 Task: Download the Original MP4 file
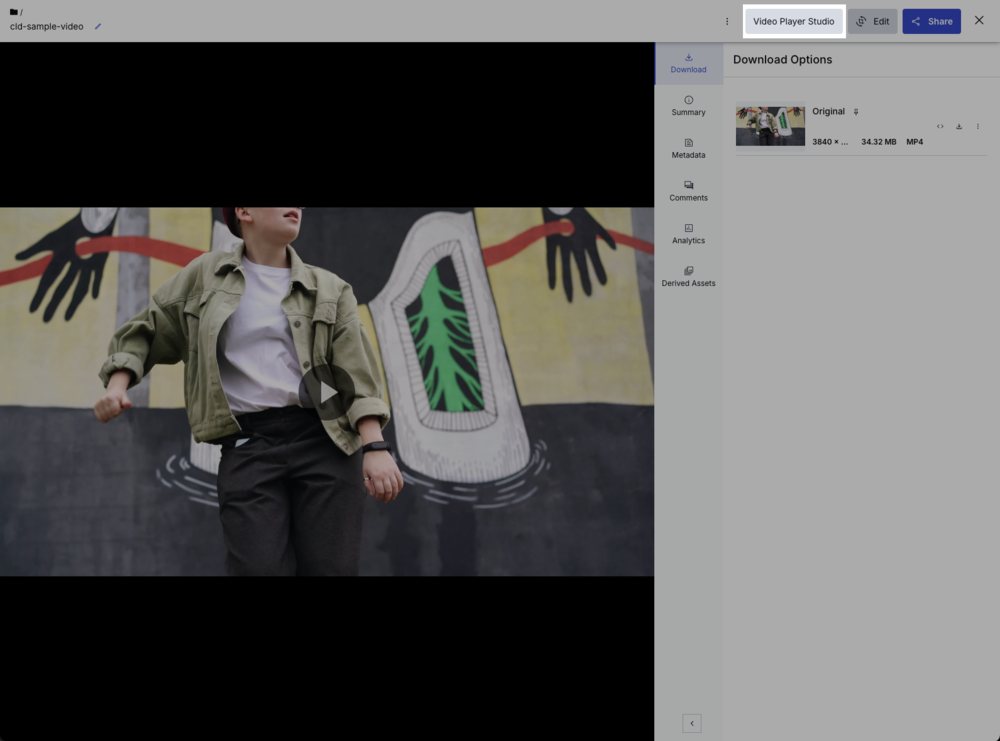[959, 126]
